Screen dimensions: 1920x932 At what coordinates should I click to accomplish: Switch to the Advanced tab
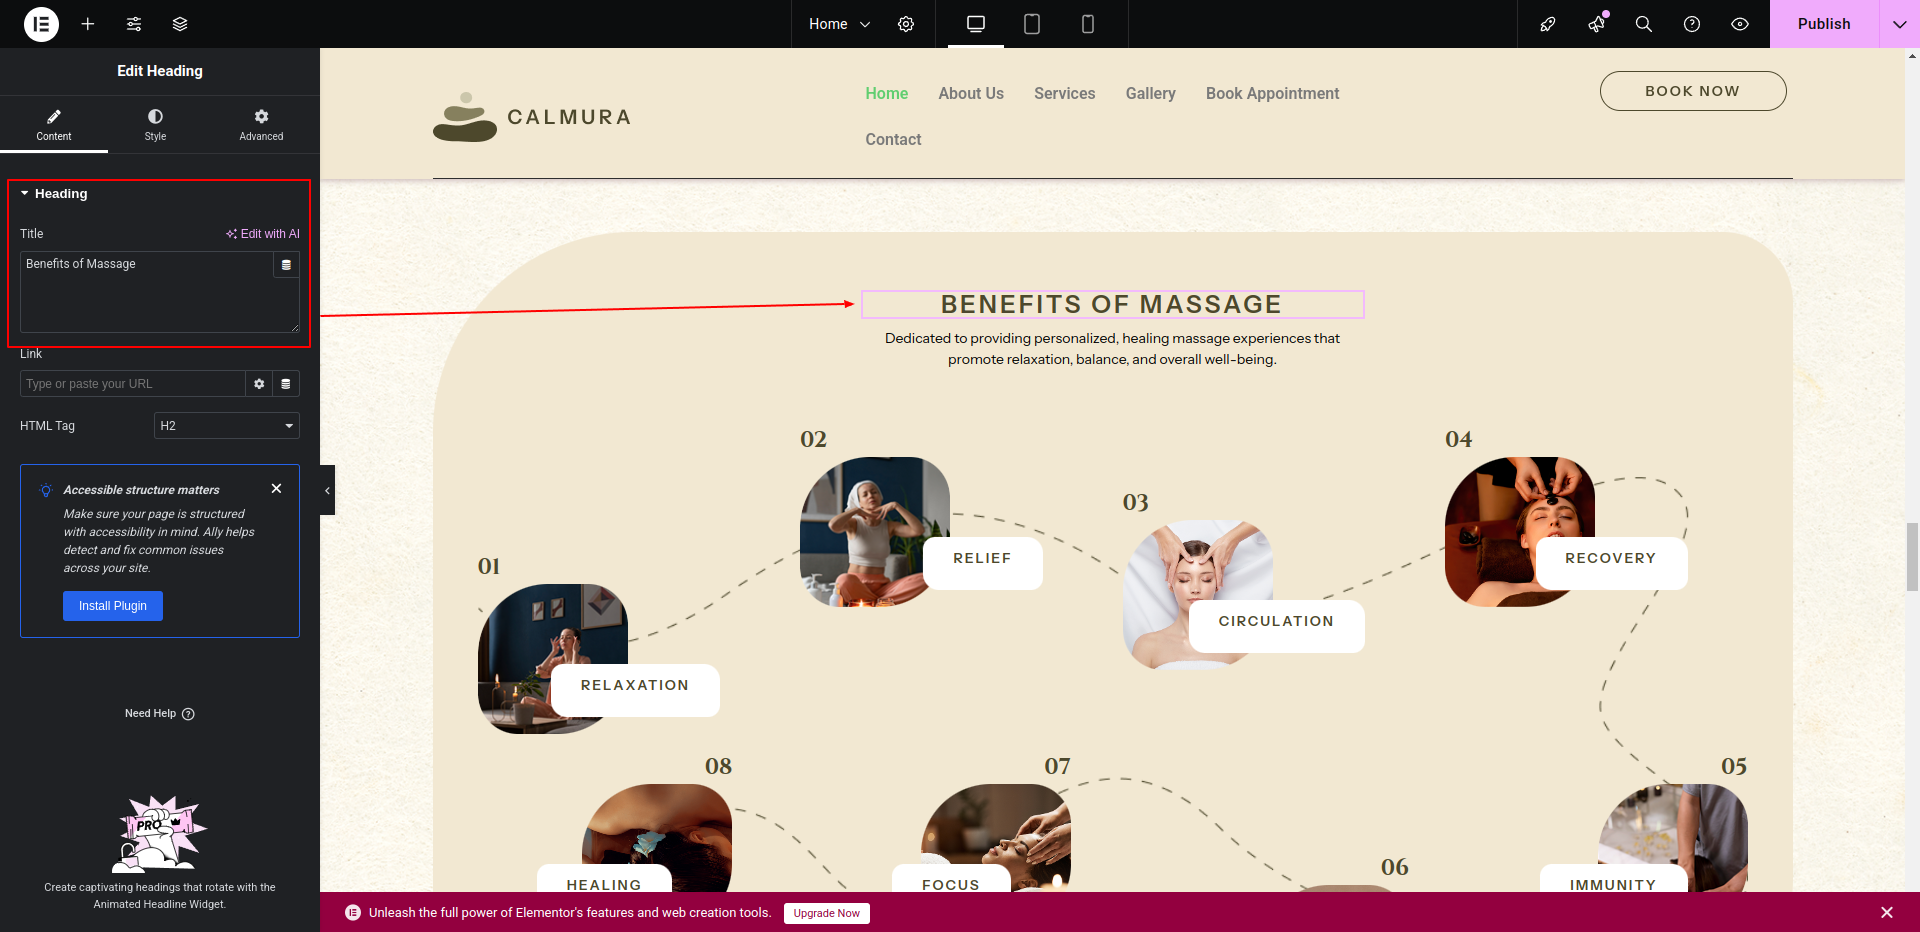coord(261,125)
